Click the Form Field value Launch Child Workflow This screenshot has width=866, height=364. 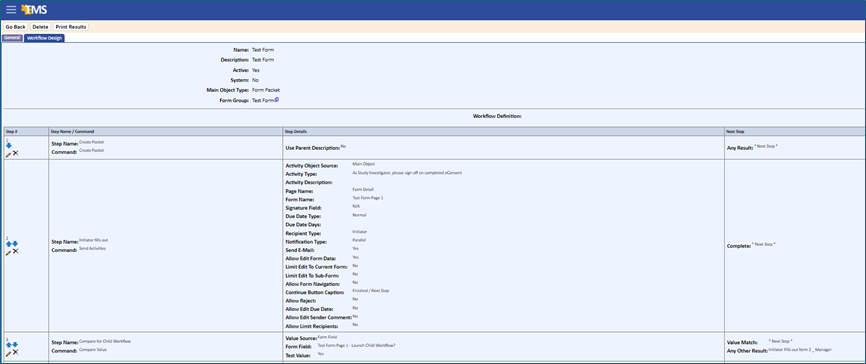tap(357, 345)
